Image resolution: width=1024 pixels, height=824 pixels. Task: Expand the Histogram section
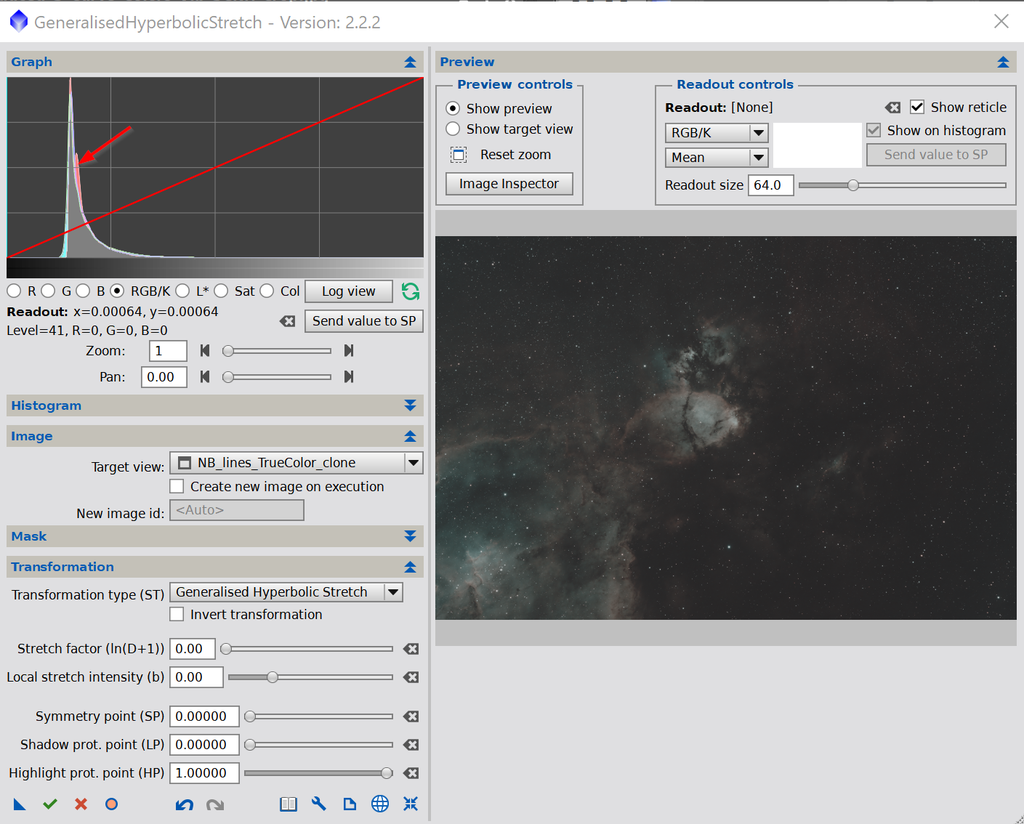(x=410, y=405)
